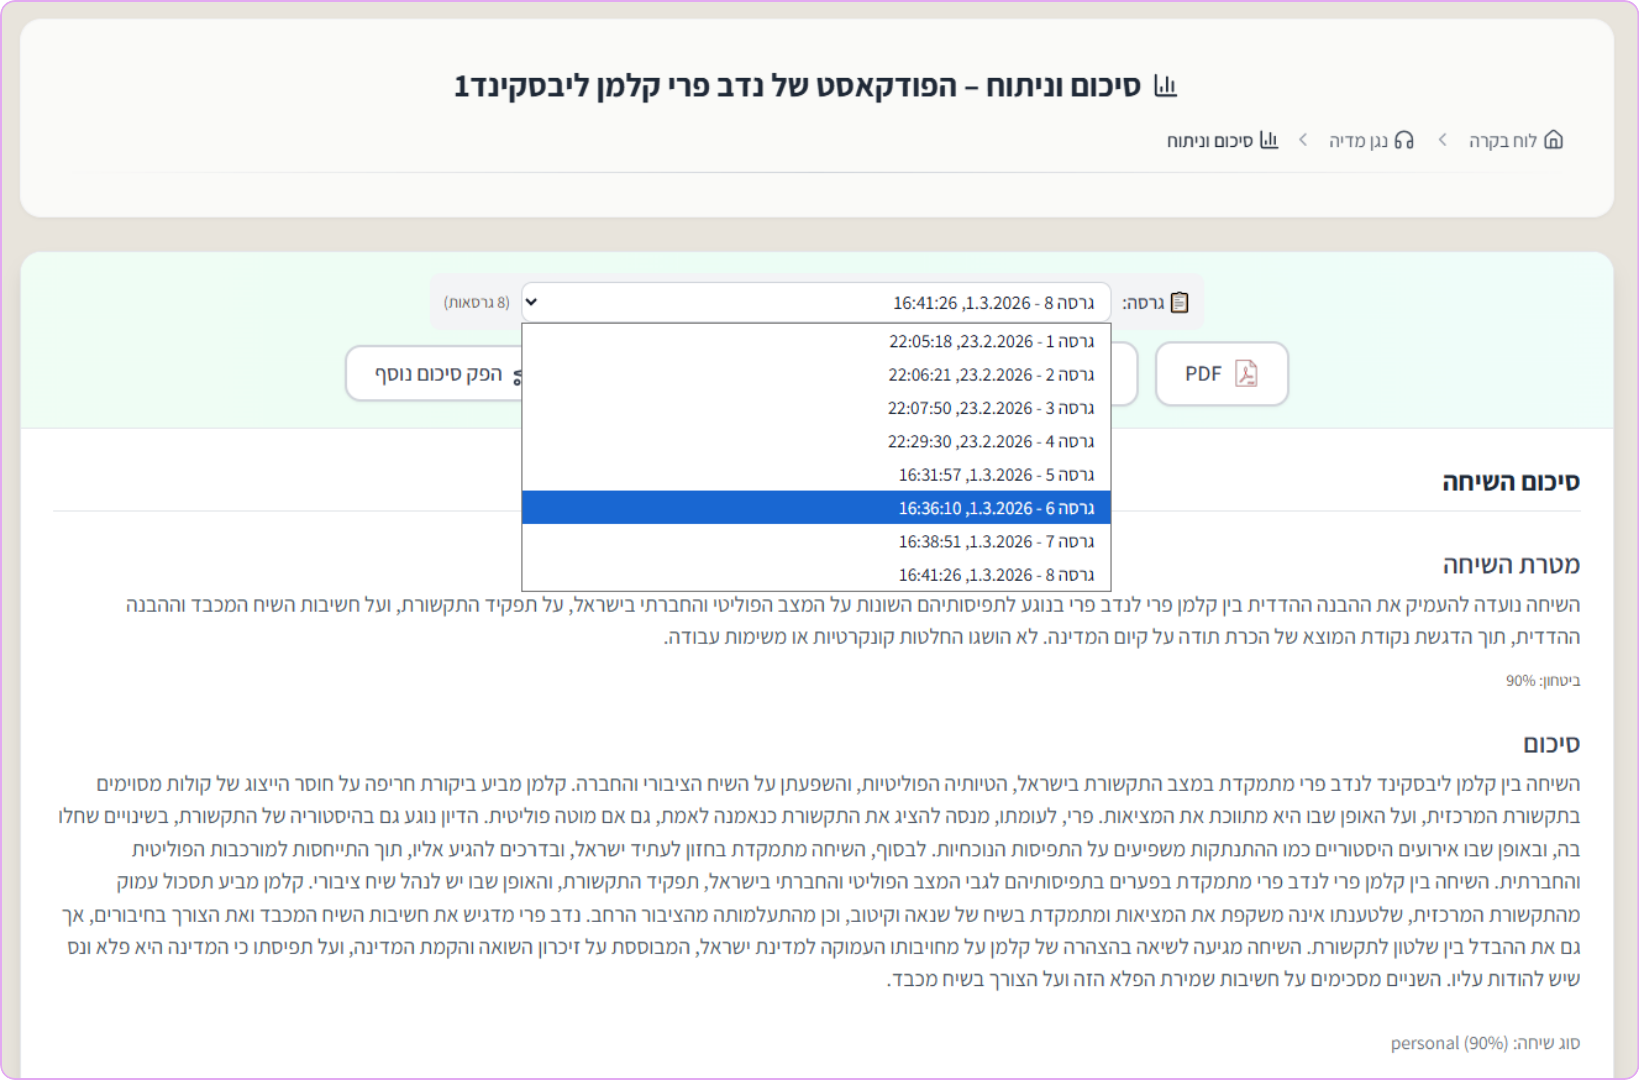Click the headphones icon next to נגן מדיה
Viewport: 1640px width, 1080px height.
pyautogui.click(x=1404, y=140)
